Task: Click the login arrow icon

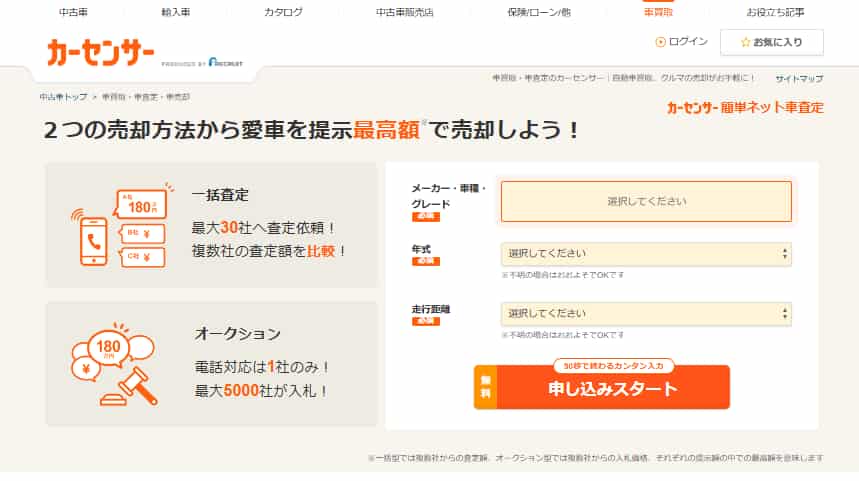Action: coord(660,42)
